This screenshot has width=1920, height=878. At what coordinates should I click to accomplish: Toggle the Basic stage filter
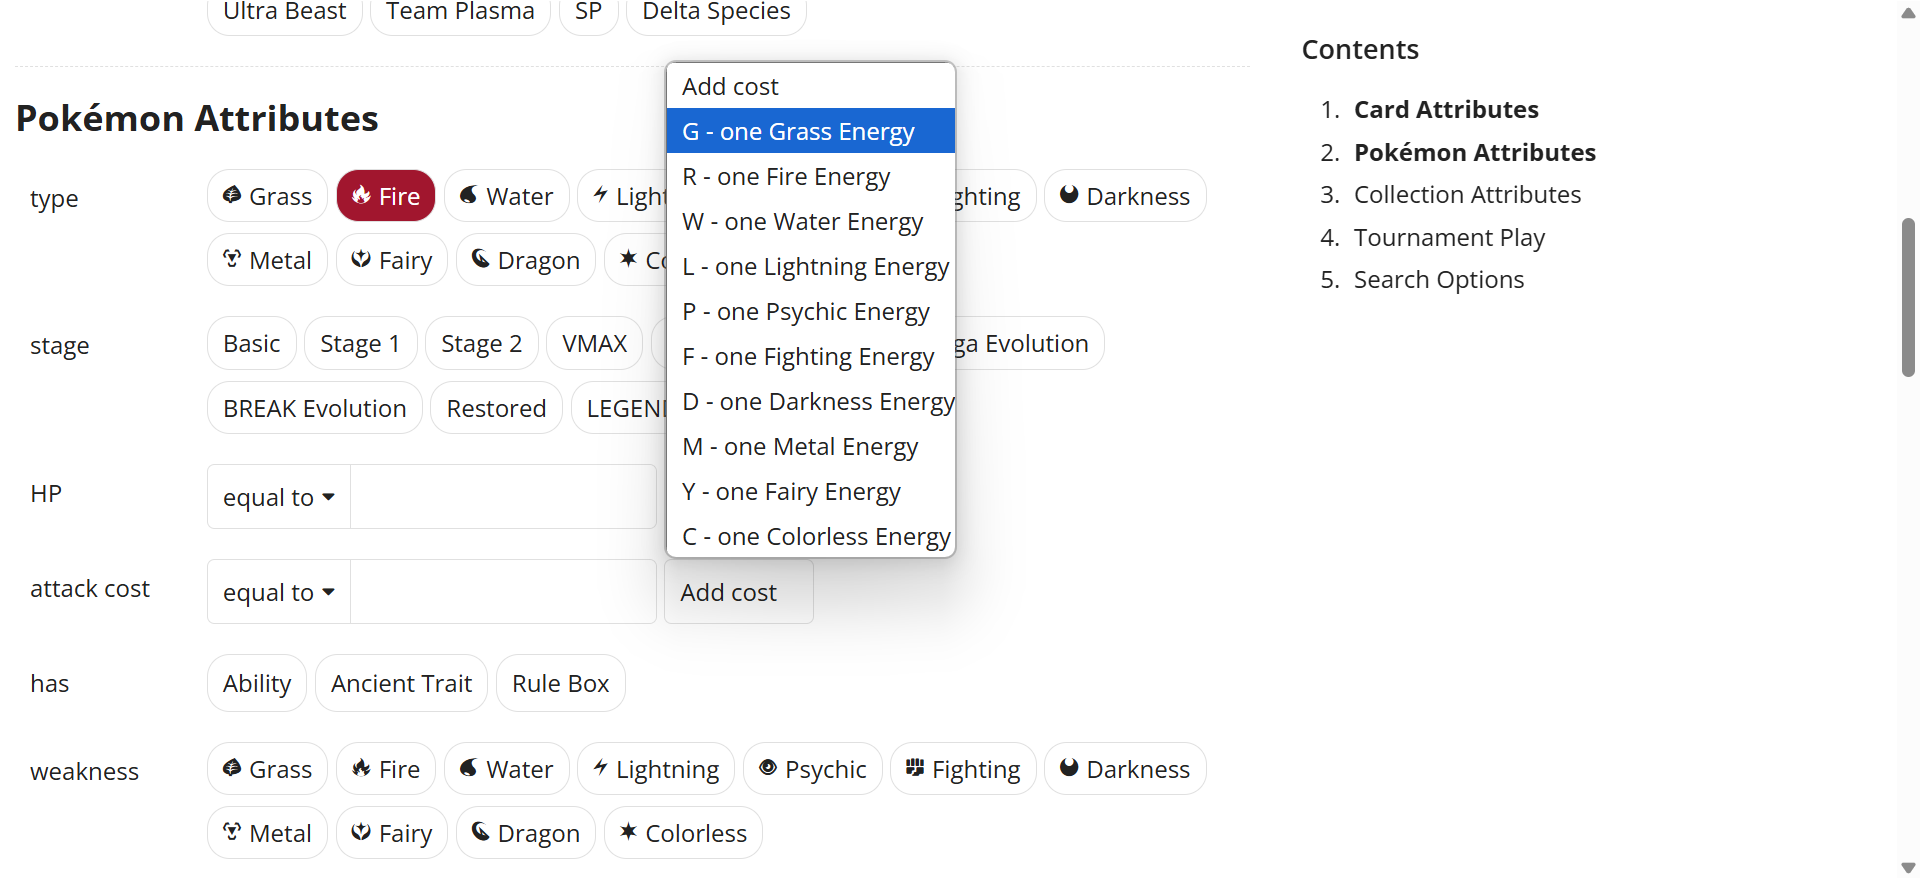(x=252, y=344)
